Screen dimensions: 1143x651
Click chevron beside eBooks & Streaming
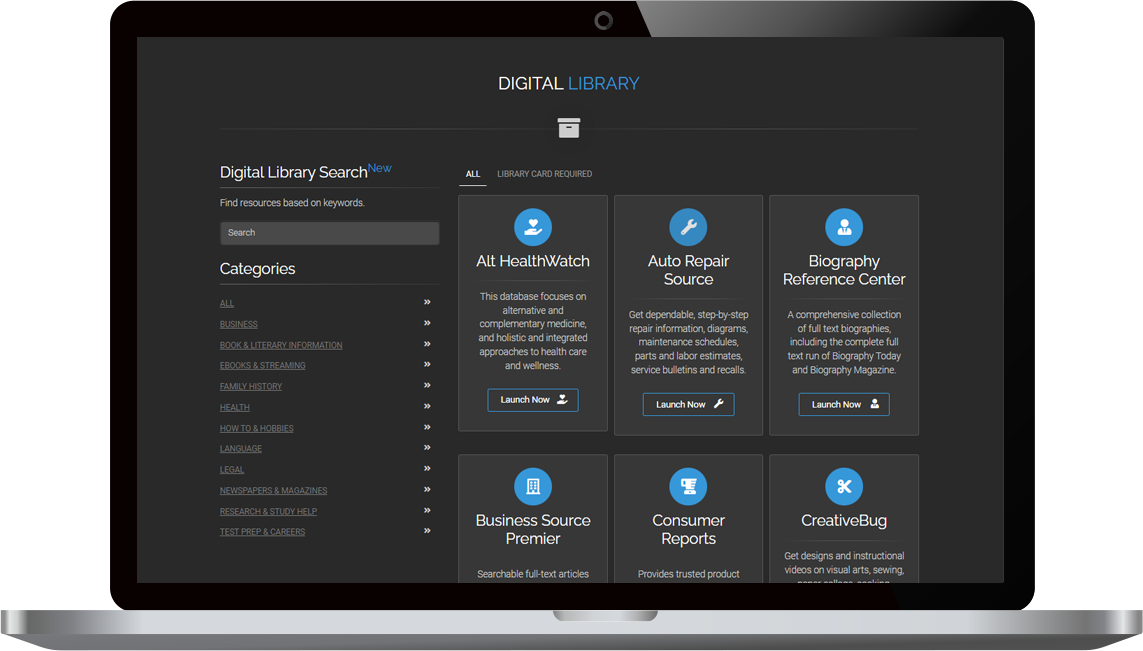coord(427,364)
